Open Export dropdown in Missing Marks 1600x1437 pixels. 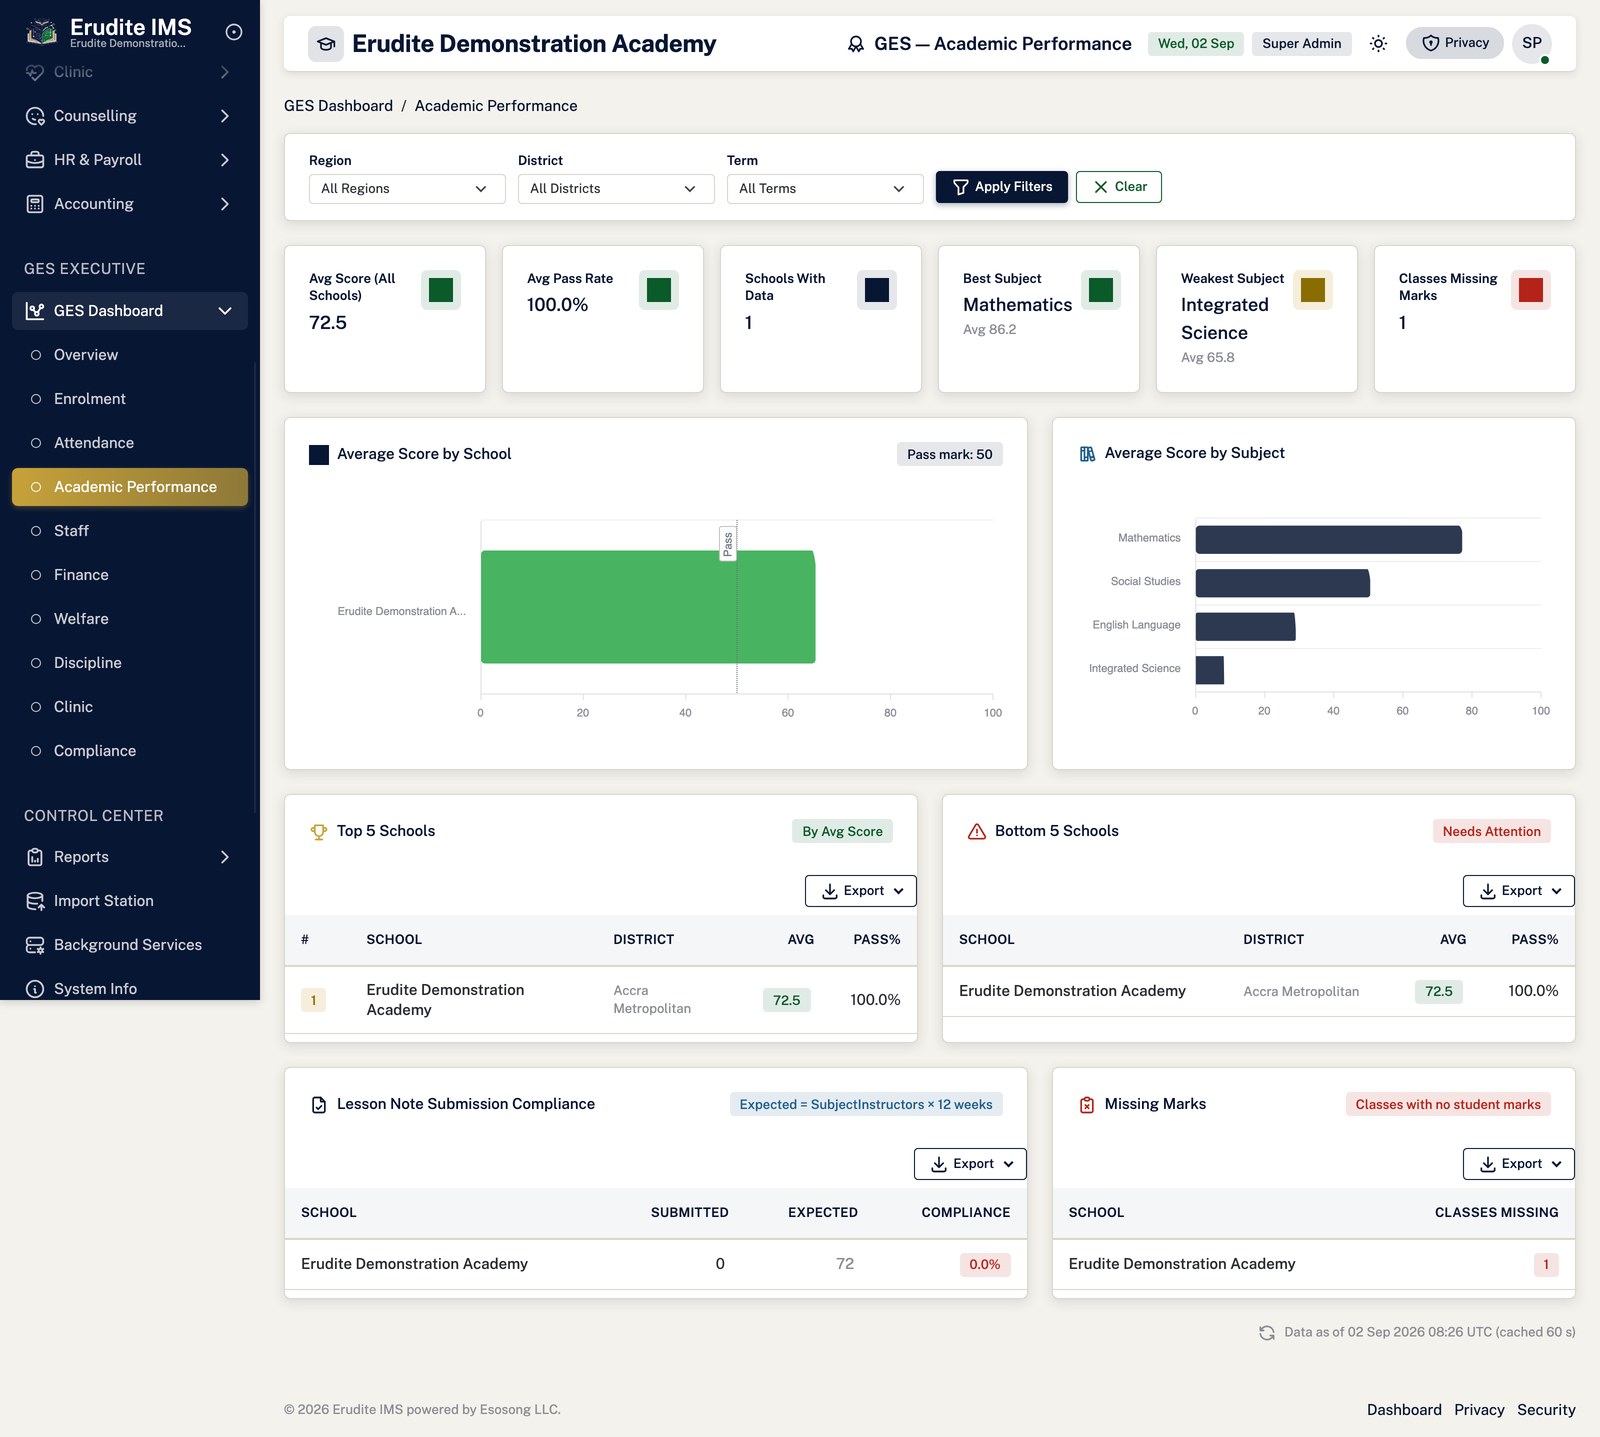click(x=1519, y=1164)
